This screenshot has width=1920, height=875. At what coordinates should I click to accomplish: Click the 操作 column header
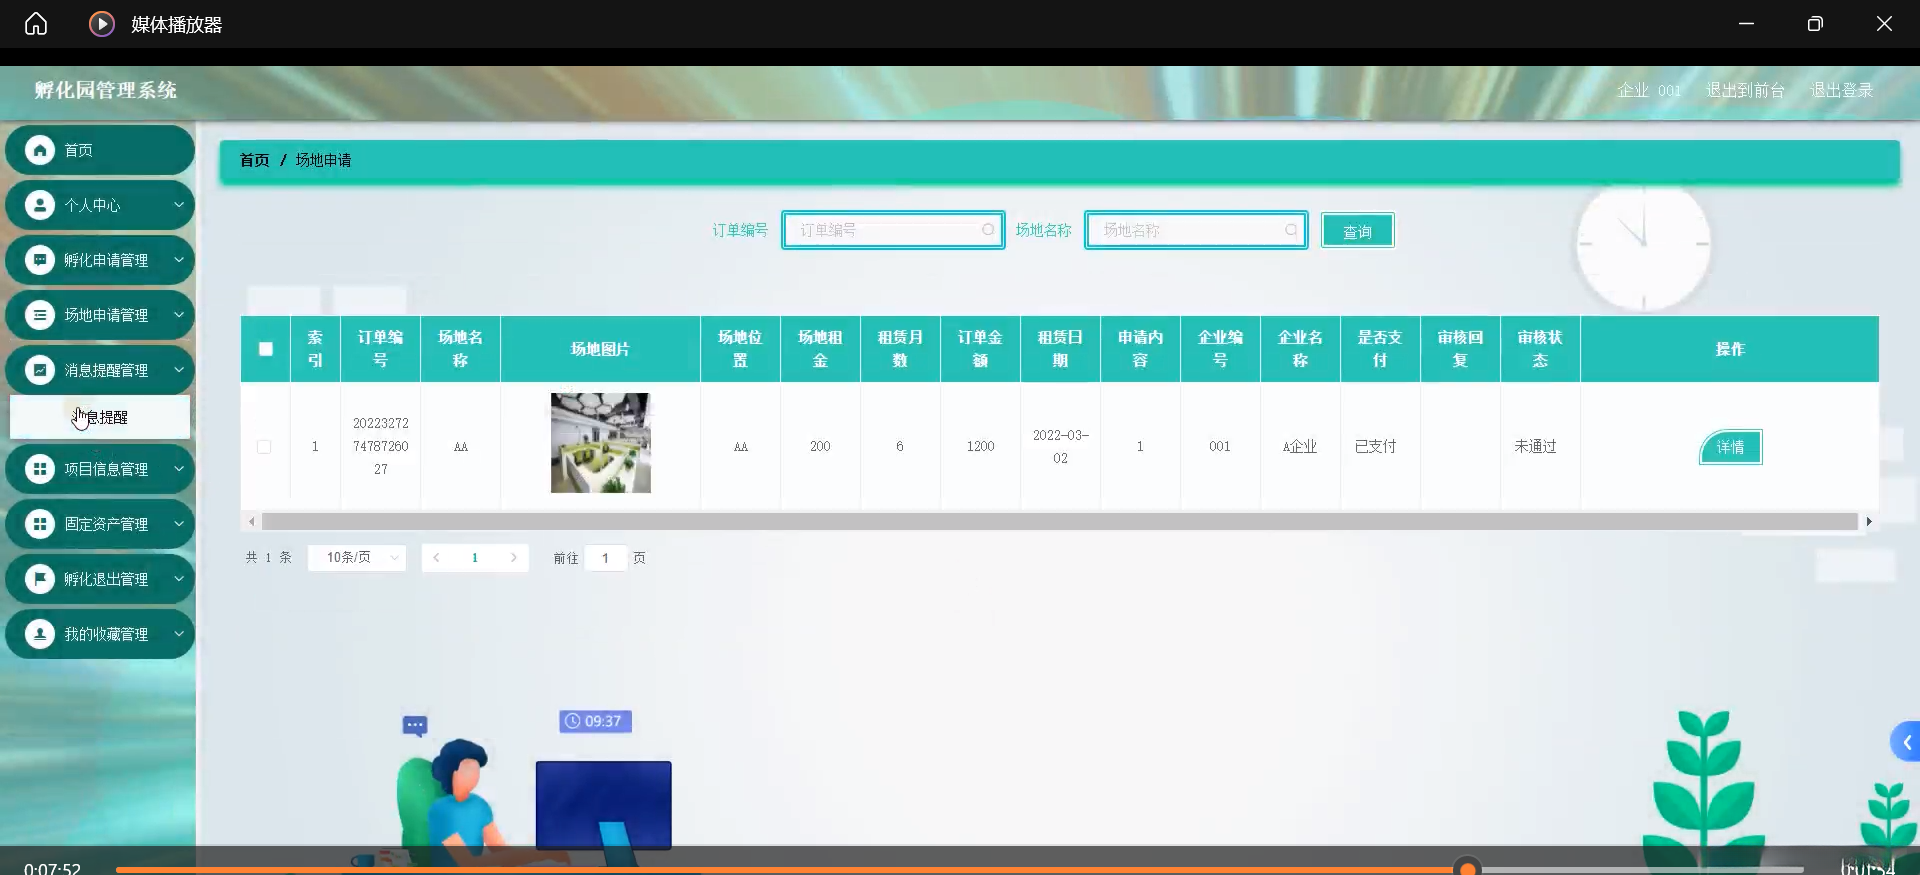[1730, 349]
